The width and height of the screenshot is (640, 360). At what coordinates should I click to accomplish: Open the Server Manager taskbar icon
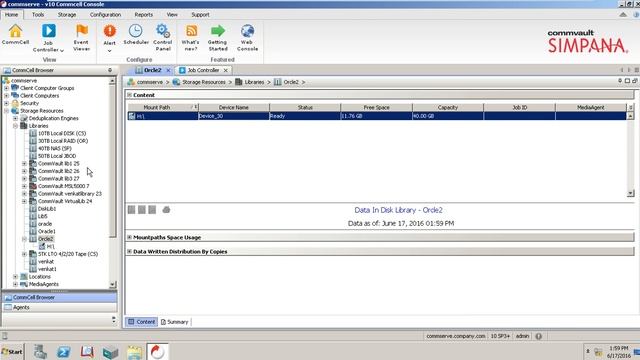click(x=40, y=352)
